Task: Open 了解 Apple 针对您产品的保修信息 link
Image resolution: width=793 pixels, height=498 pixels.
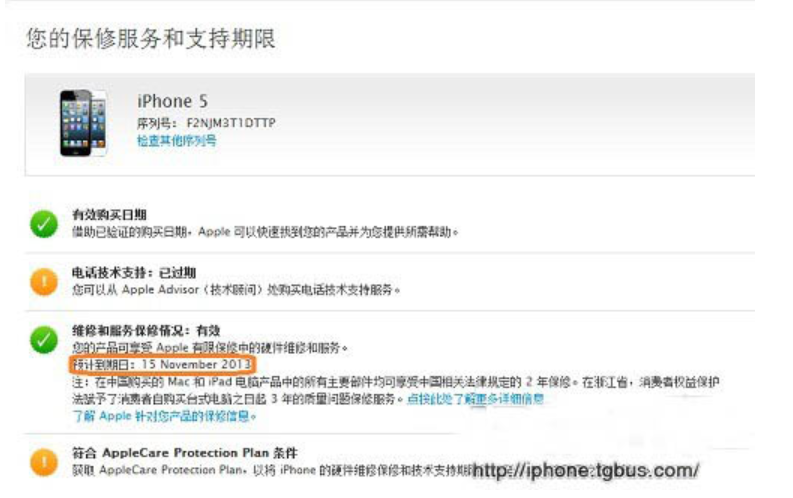Action: [x=164, y=416]
